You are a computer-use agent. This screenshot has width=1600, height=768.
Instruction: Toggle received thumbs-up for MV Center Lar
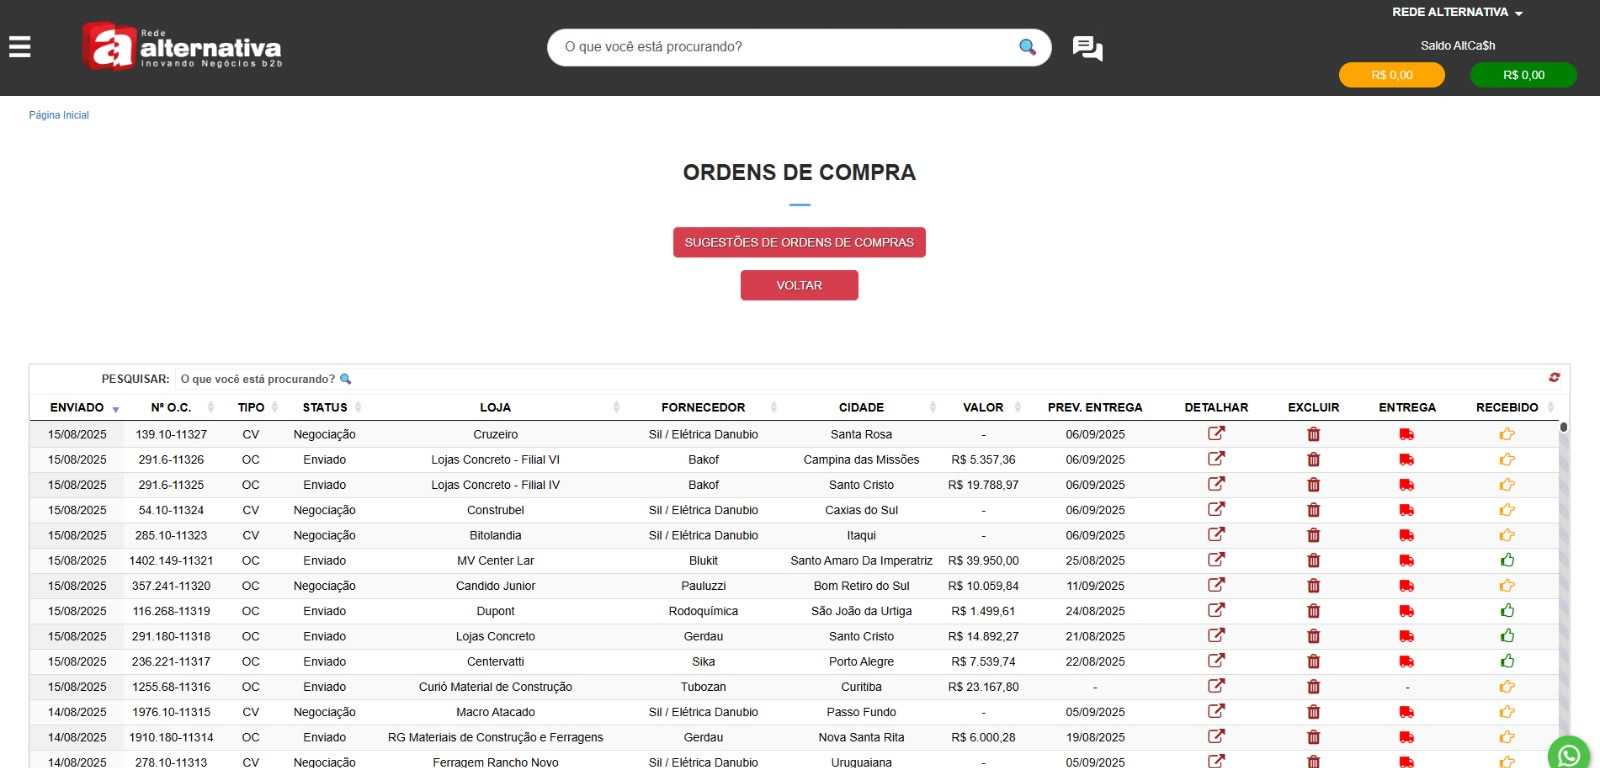click(1507, 561)
